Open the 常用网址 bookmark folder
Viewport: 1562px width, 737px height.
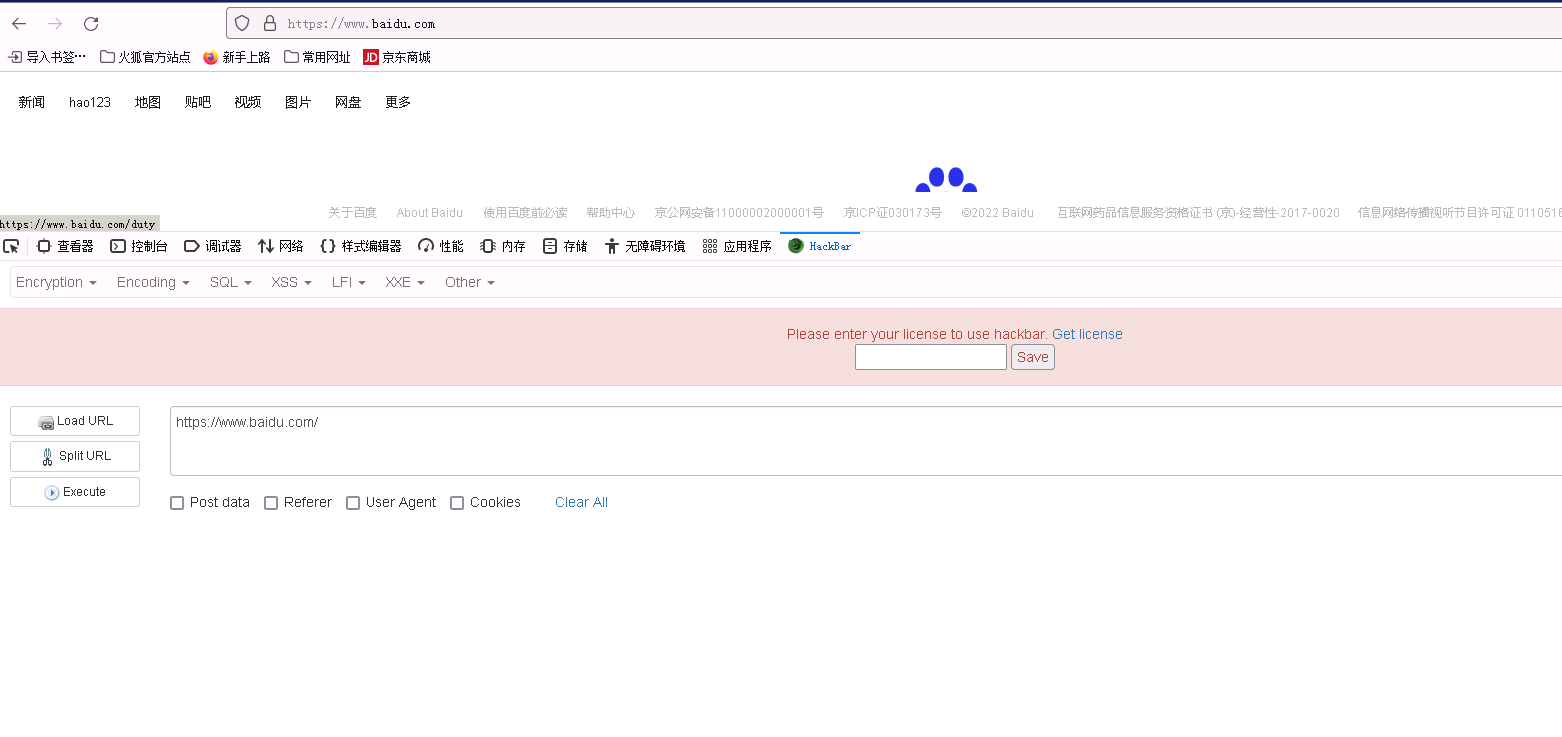(317, 57)
